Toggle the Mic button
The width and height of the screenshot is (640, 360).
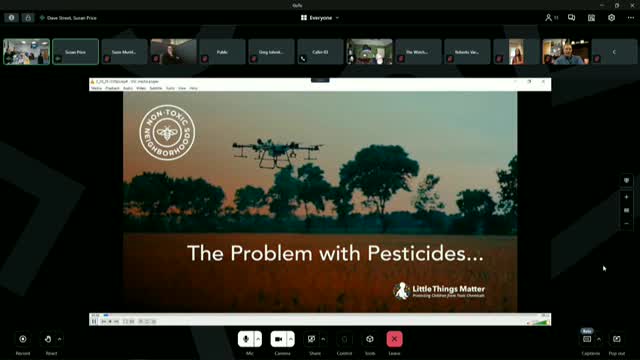pos(246,339)
